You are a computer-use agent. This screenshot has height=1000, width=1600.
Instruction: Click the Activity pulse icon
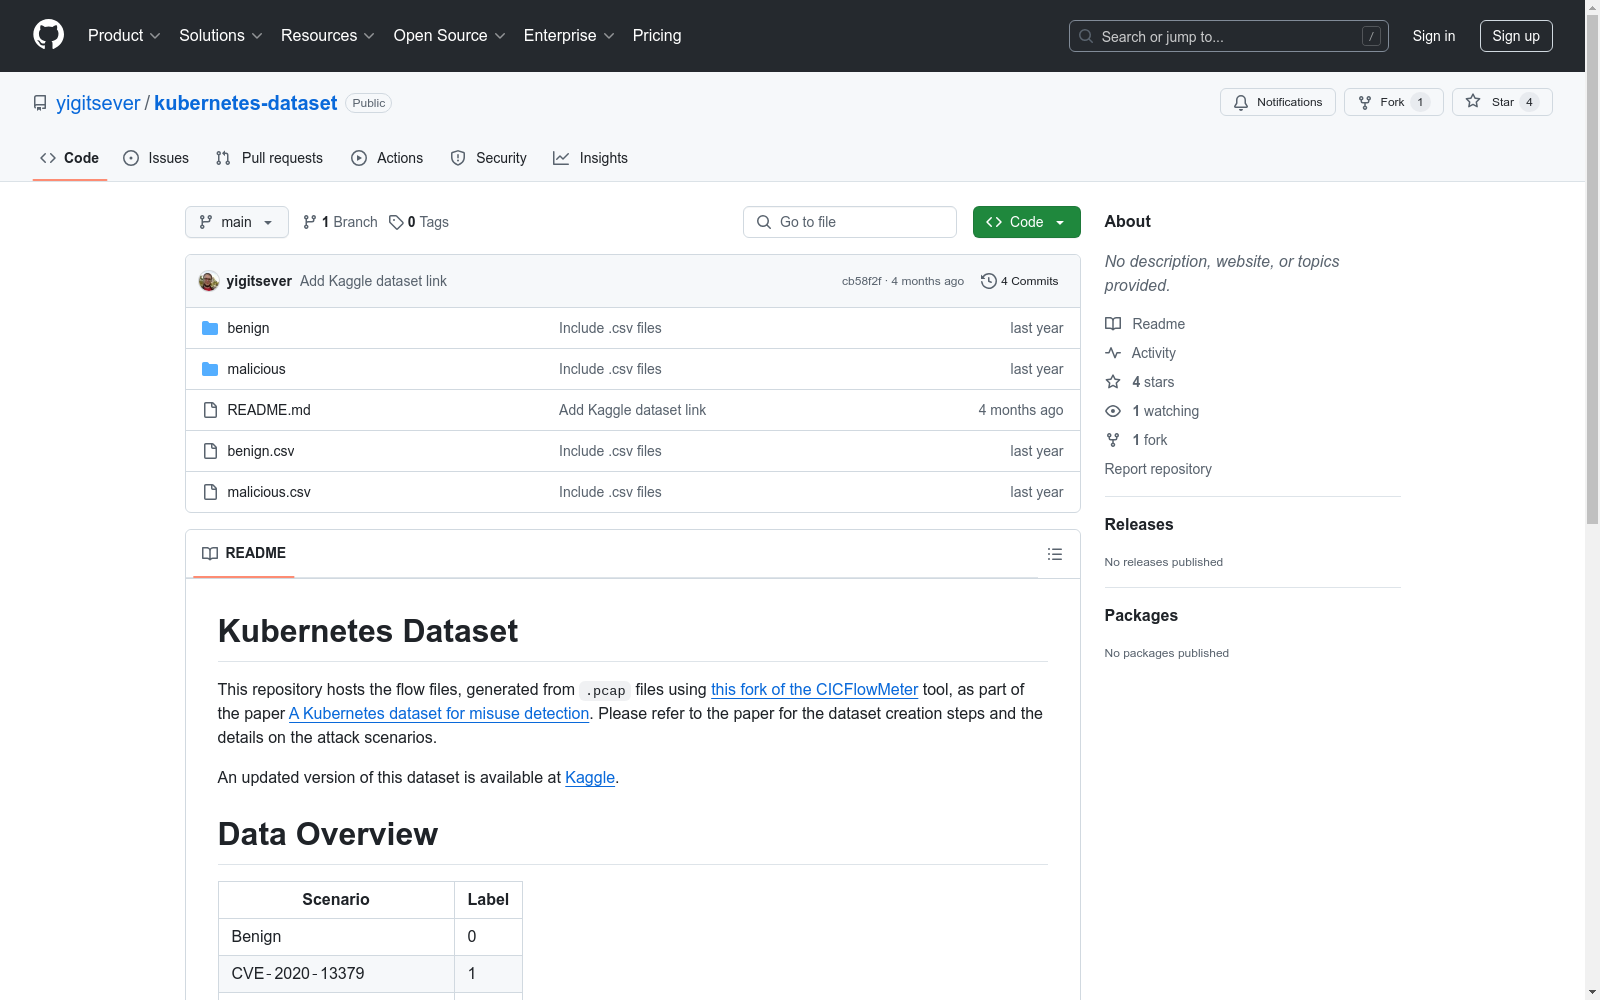(x=1113, y=353)
